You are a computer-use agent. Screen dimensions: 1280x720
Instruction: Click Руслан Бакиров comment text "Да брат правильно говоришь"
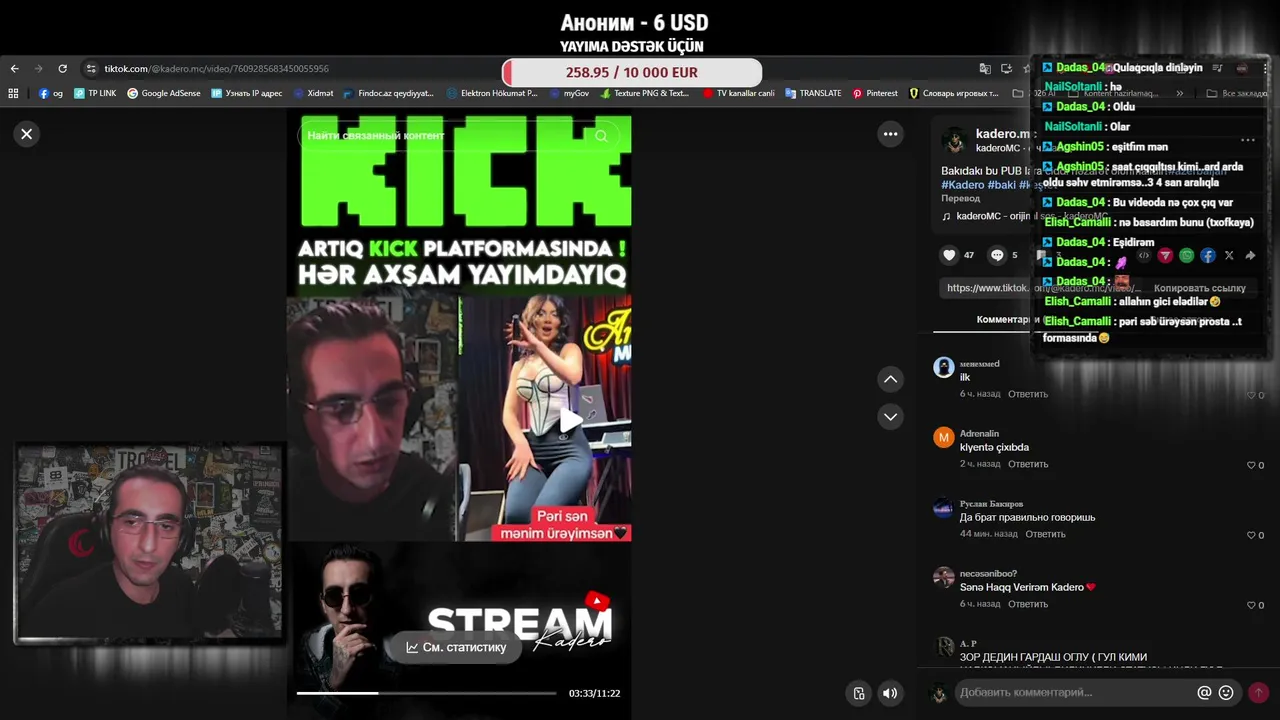pyautogui.click(x=1027, y=517)
